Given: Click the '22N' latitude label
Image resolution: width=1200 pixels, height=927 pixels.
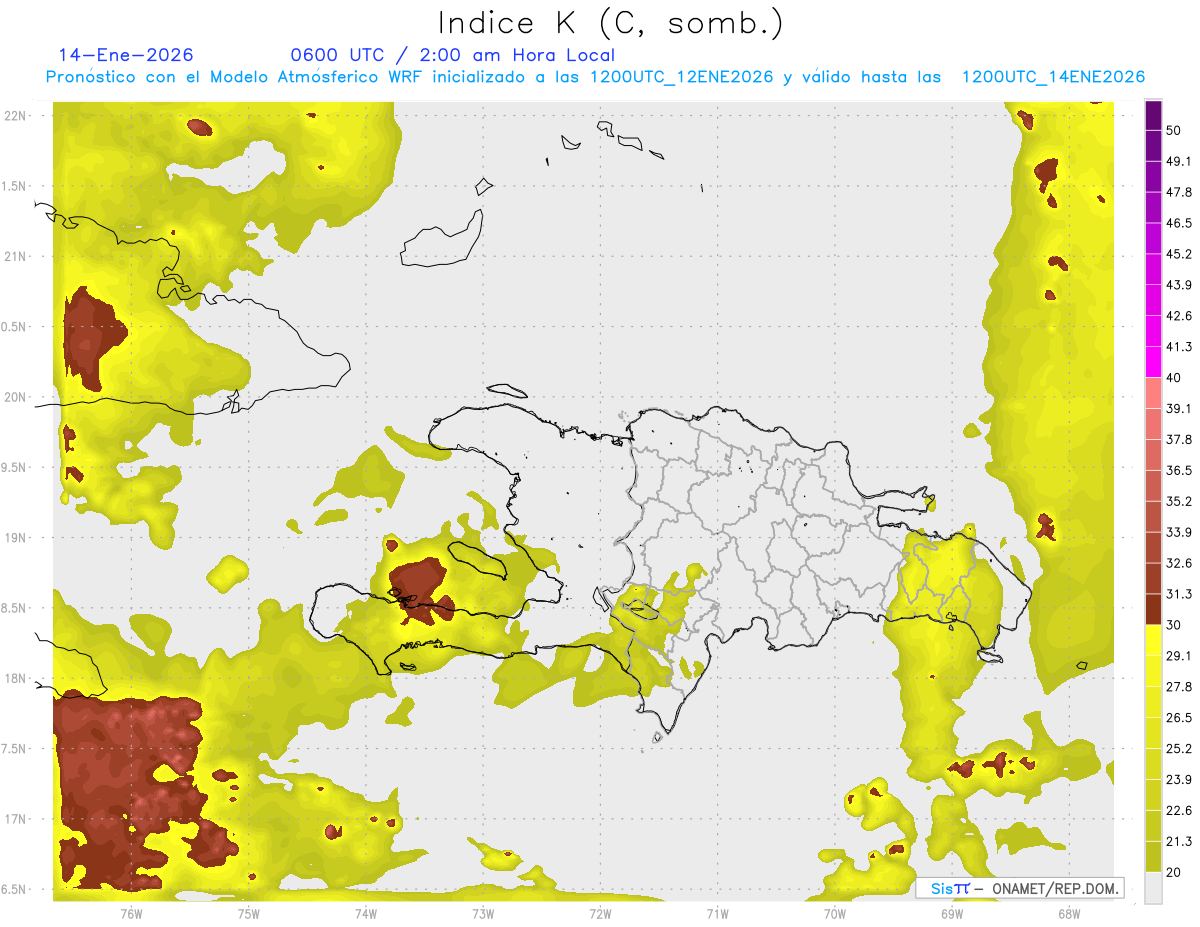Looking at the screenshot, I should tap(16, 116).
